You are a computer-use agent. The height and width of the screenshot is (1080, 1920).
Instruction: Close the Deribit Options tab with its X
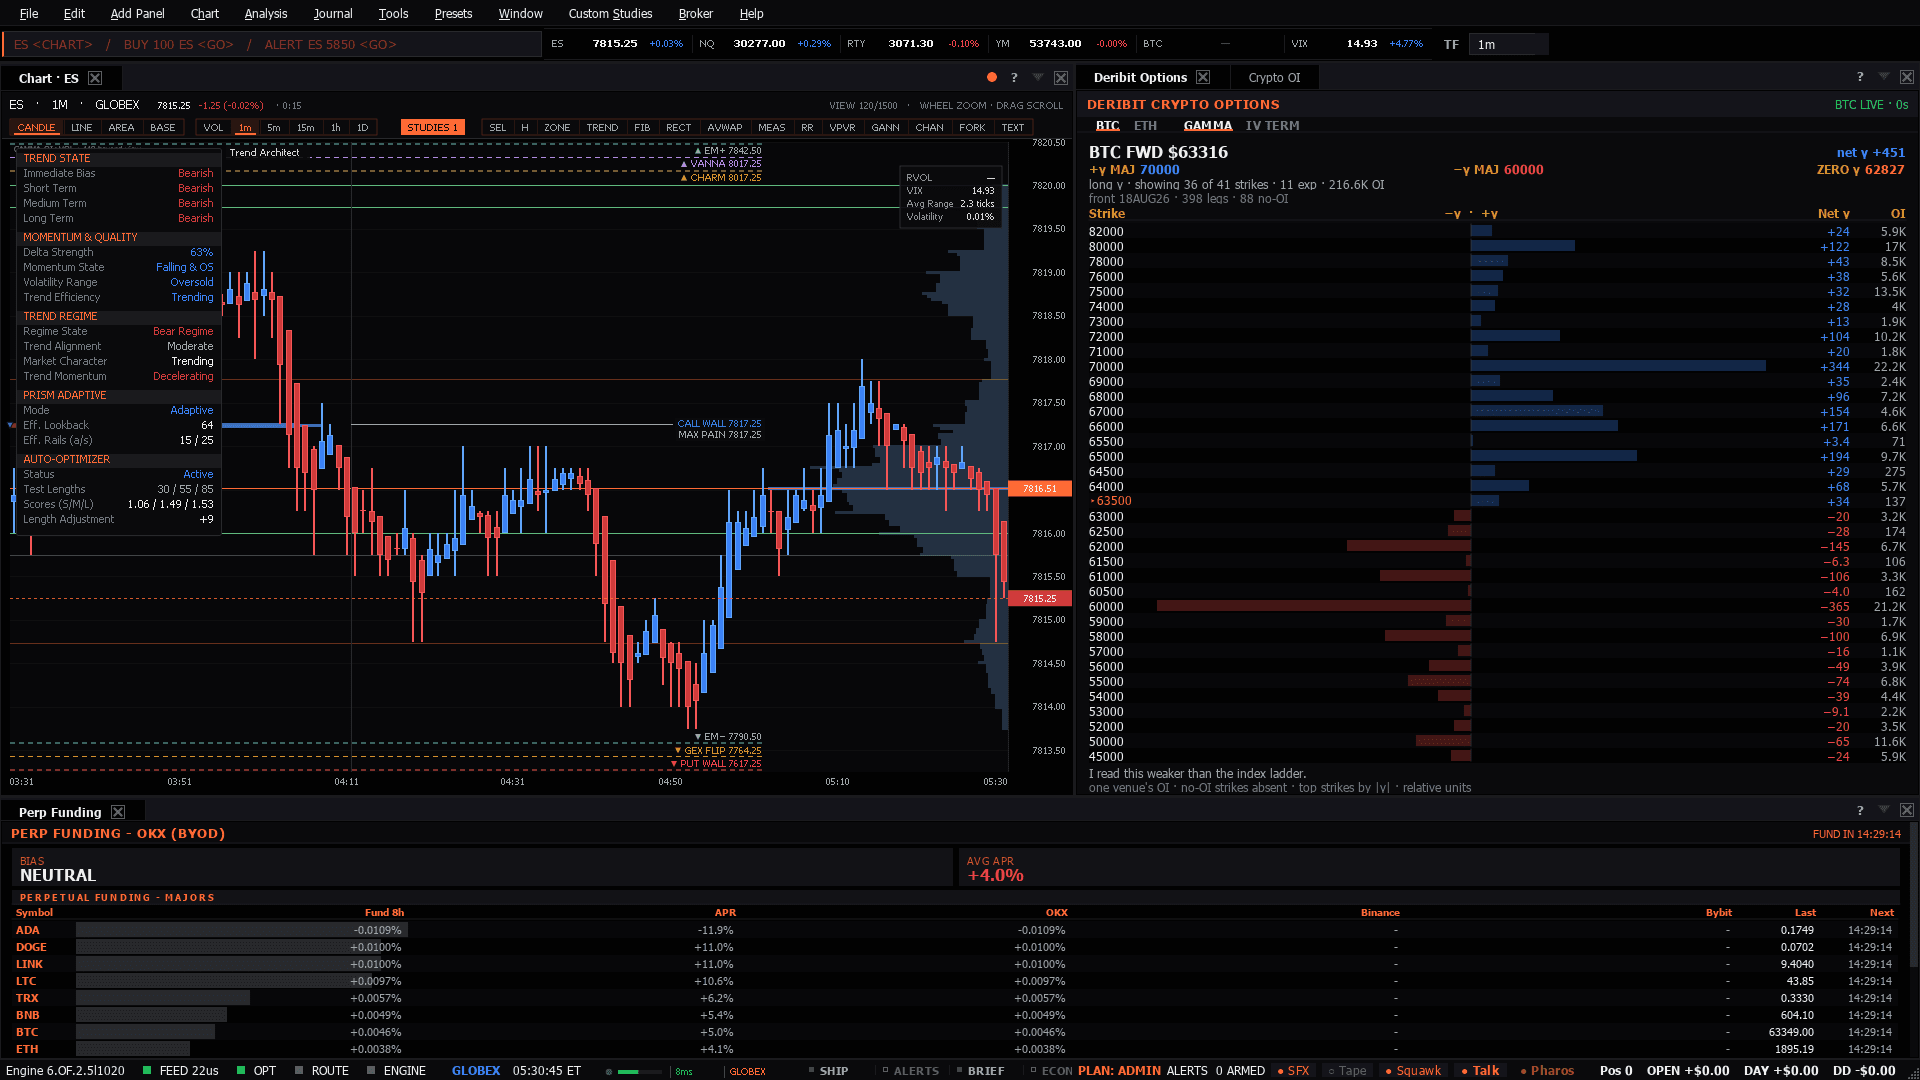1203,77
